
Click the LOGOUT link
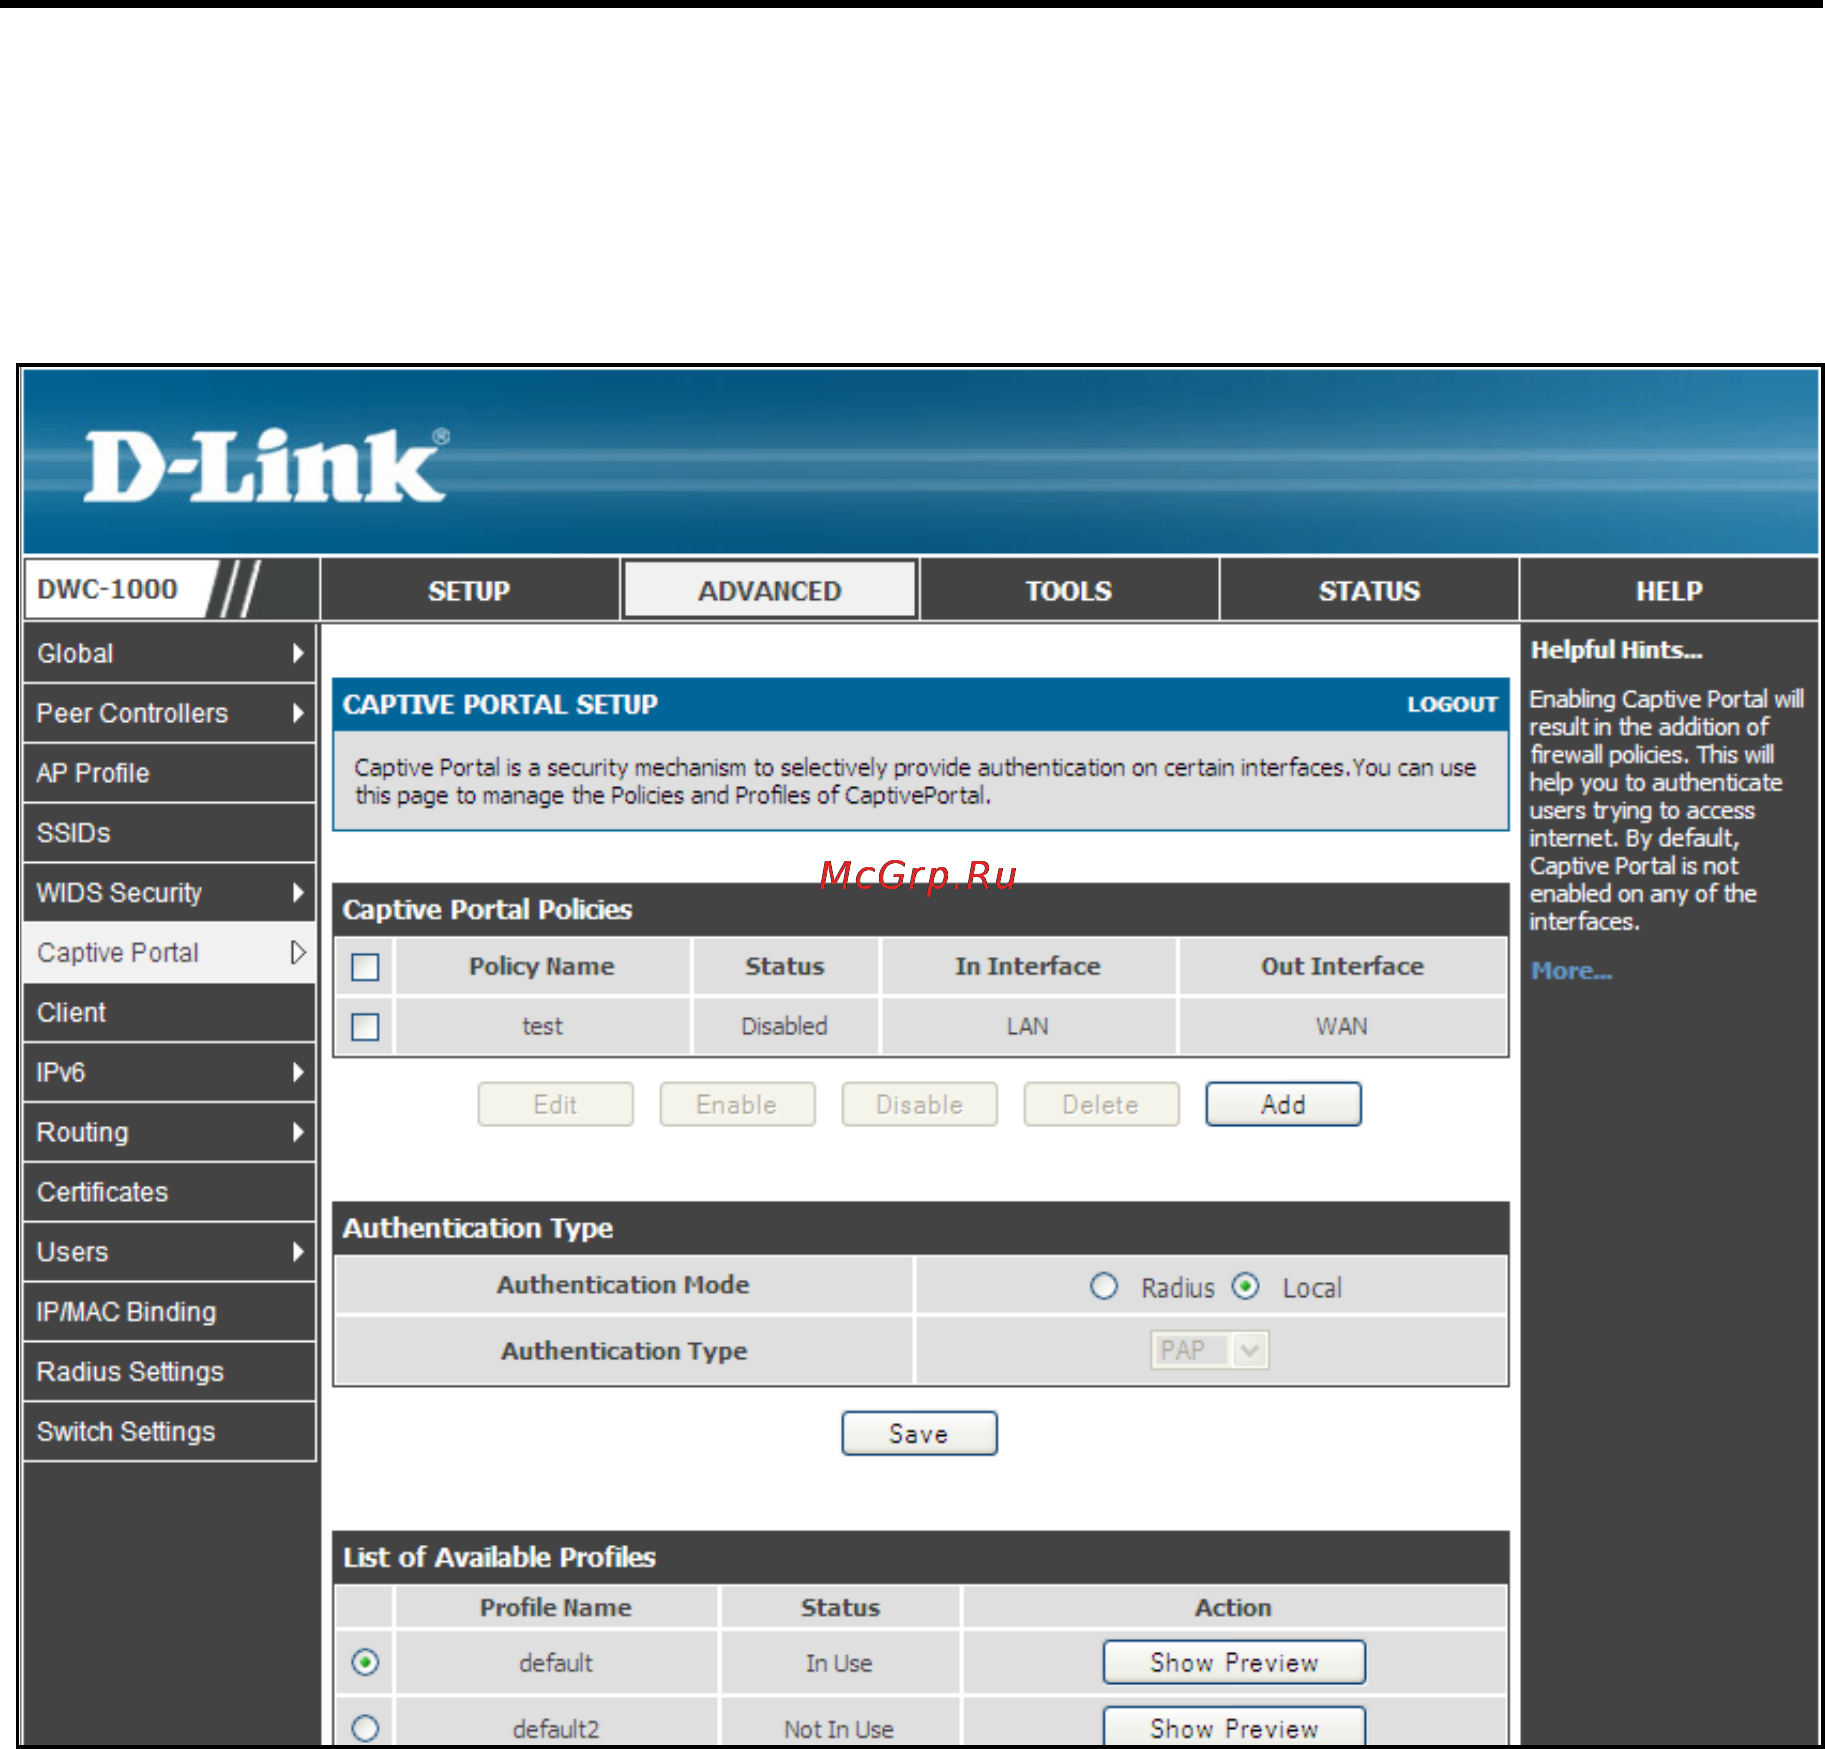point(1452,704)
